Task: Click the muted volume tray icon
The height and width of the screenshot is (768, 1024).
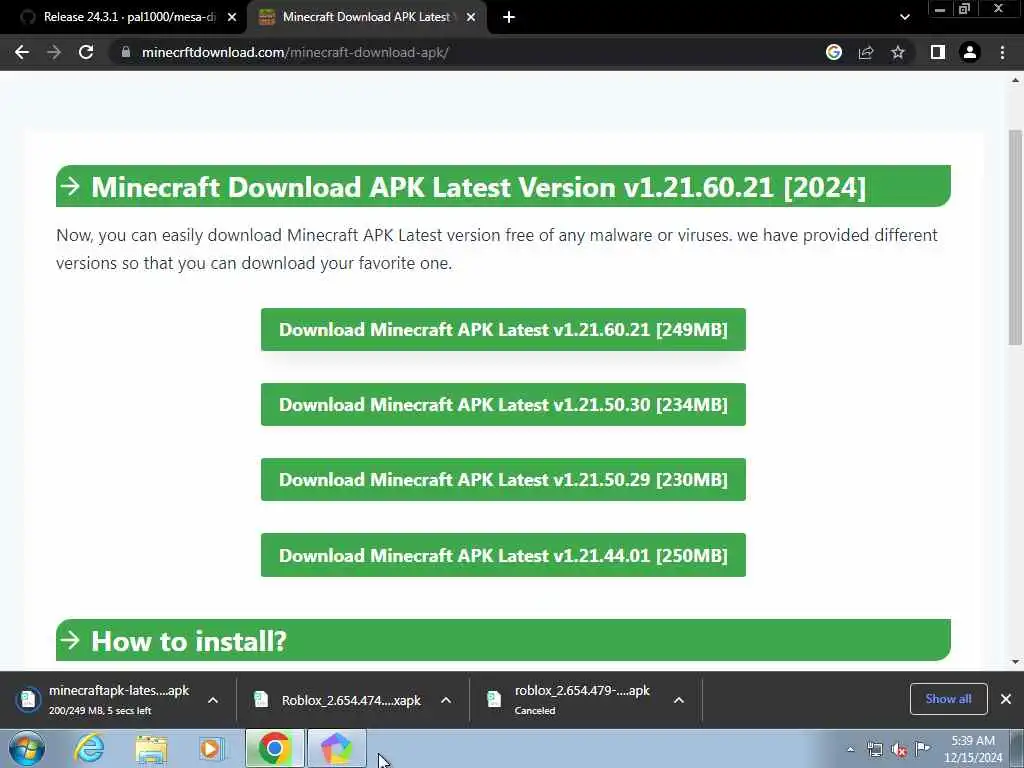Action: (x=899, y=750)
